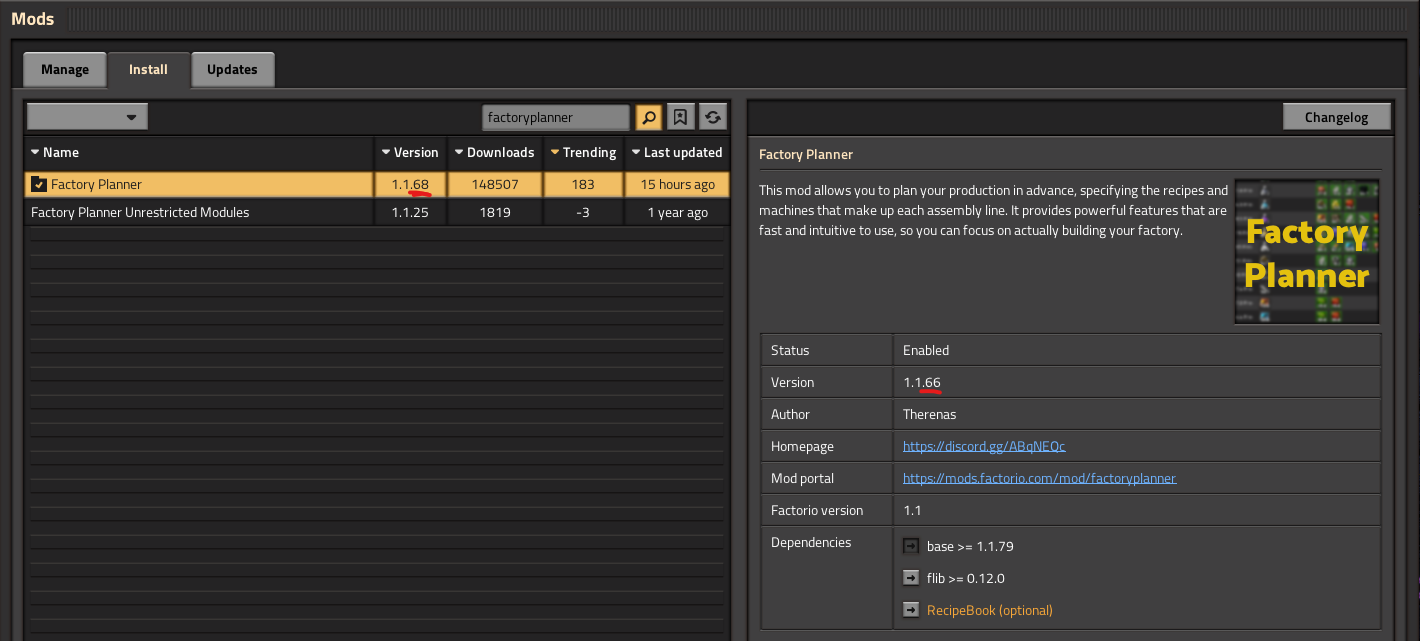Click the refresh mod list icon
The width and height of the screenshot is (1420, 641).
coord(712,117)
